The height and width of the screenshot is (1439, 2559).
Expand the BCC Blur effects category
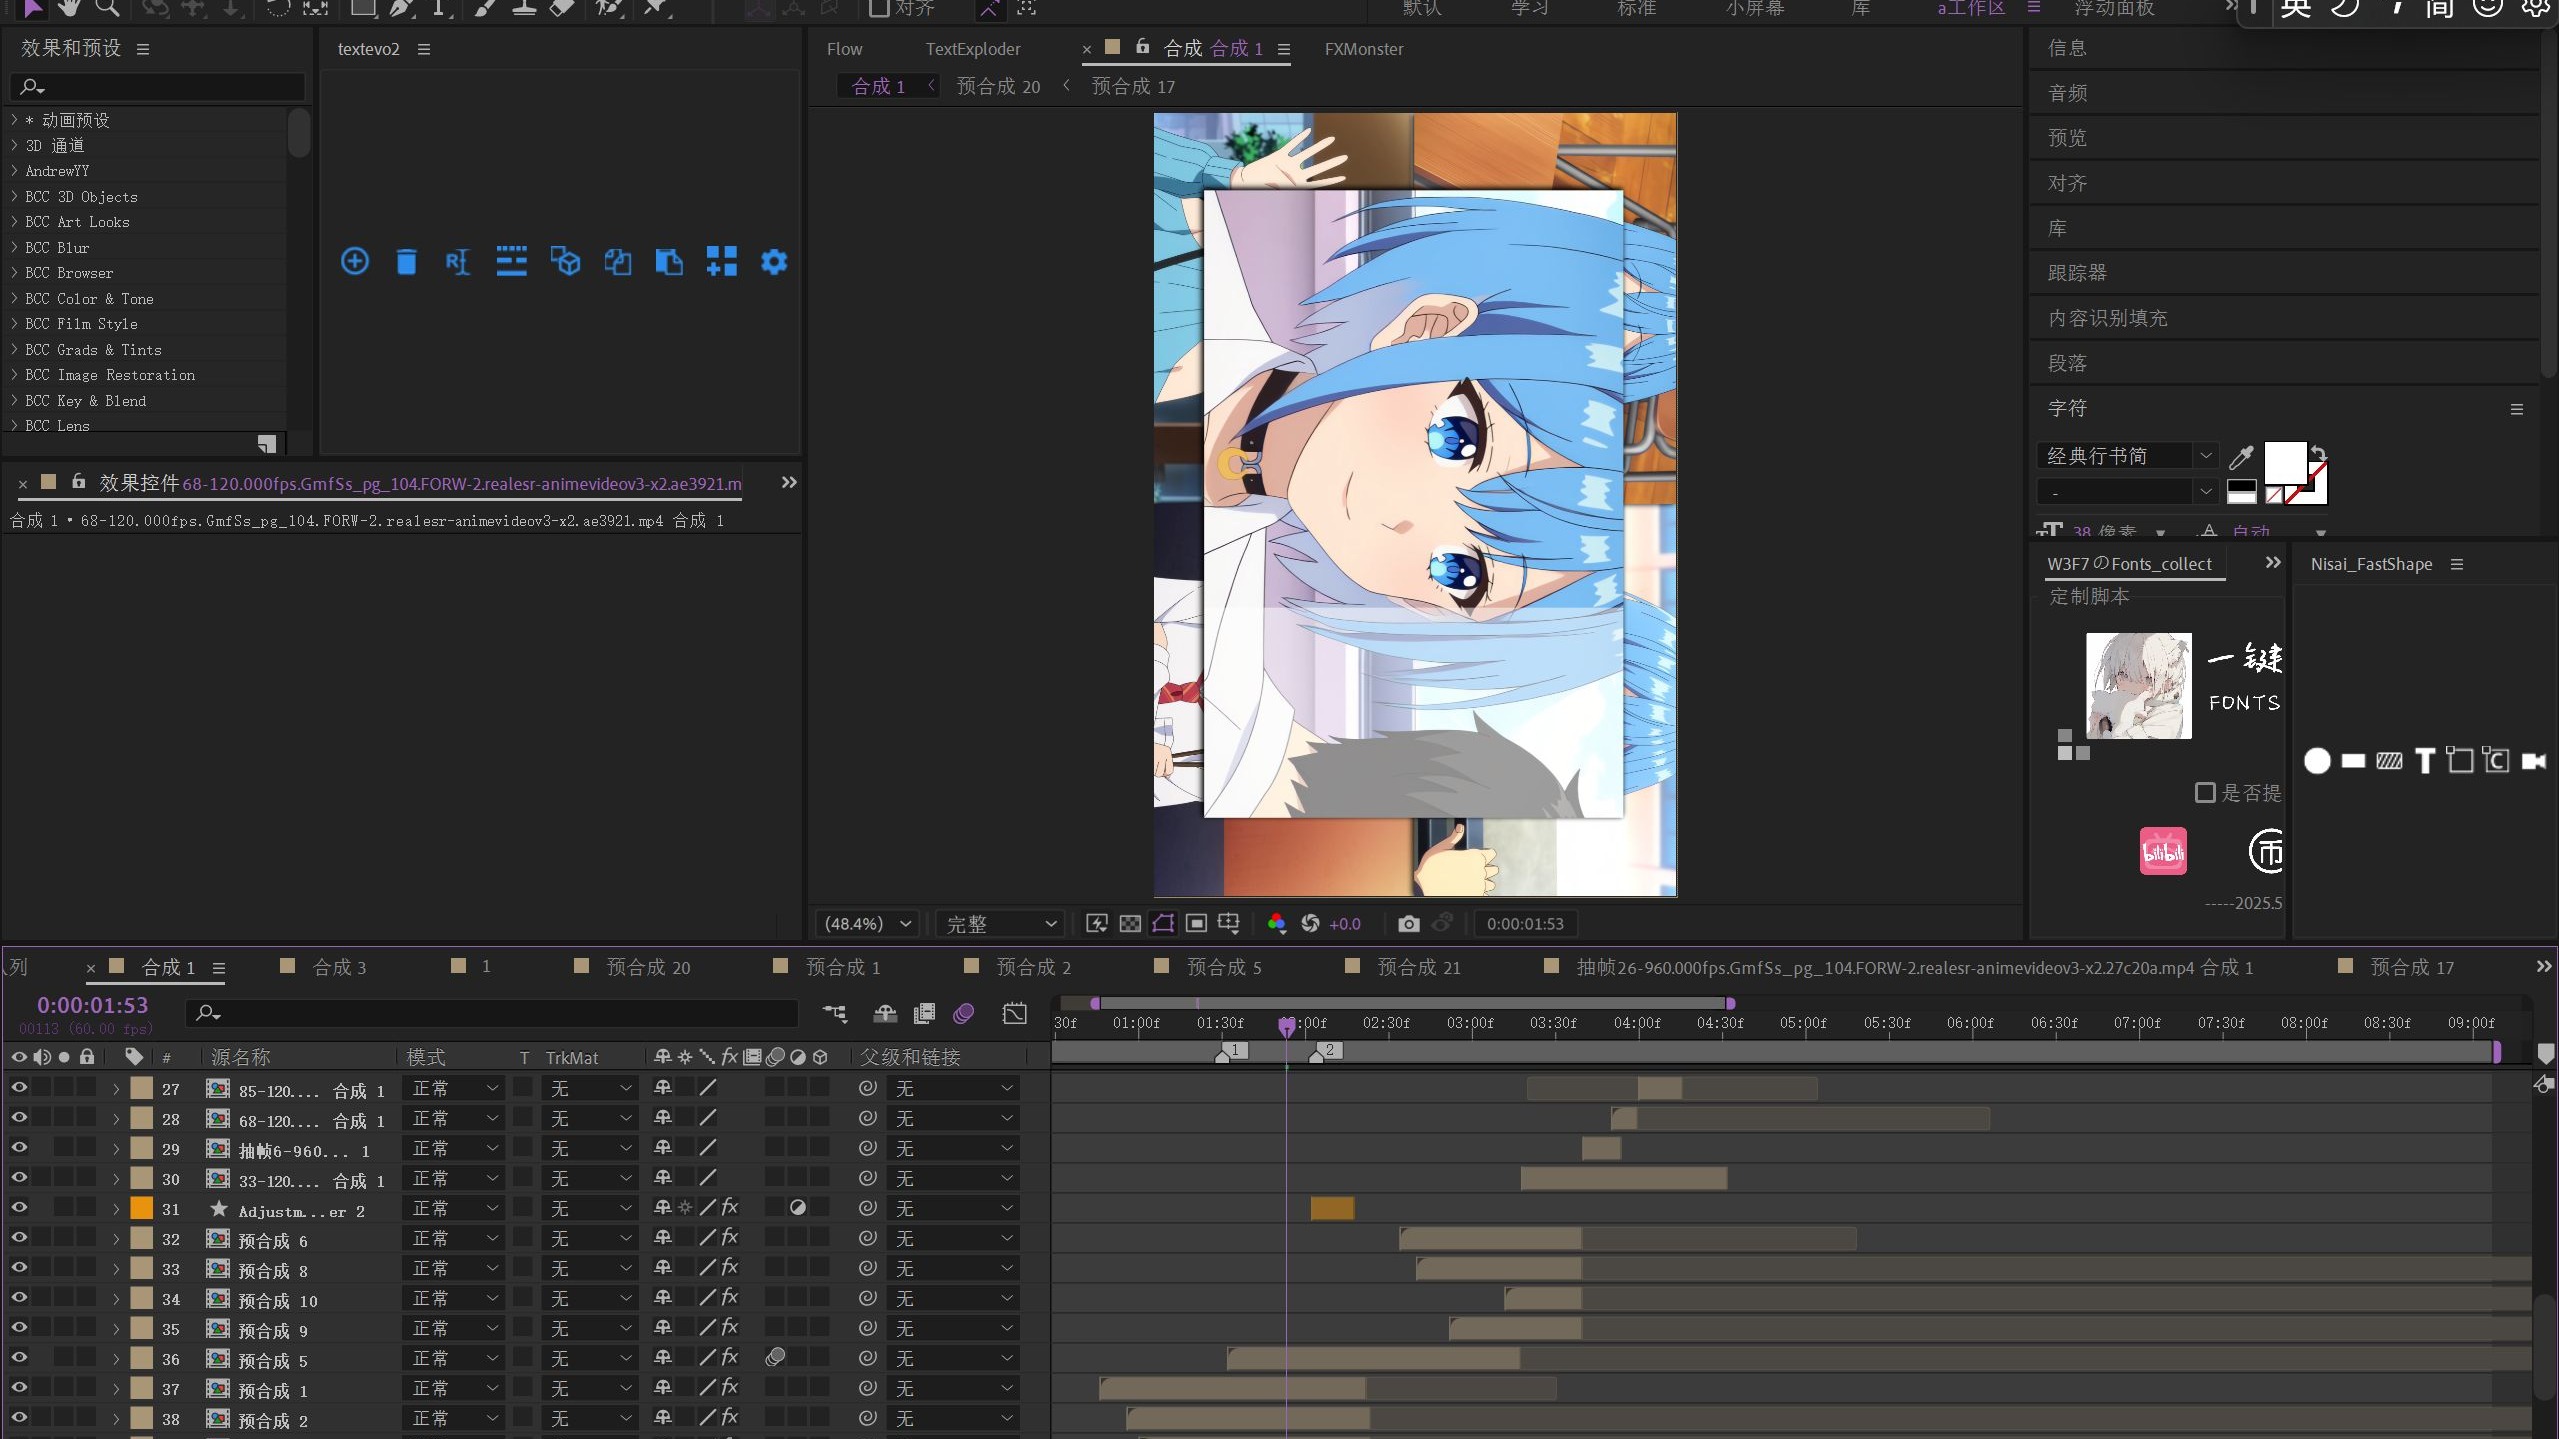pos(14,247)
